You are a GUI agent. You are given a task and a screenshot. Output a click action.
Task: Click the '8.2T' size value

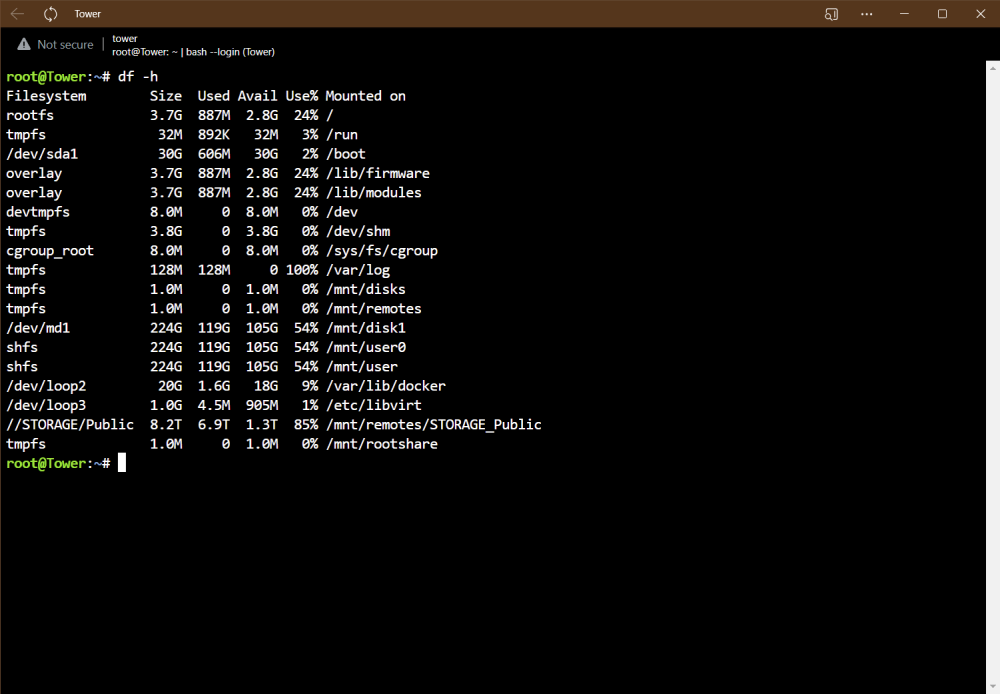[x=166, y=425]
